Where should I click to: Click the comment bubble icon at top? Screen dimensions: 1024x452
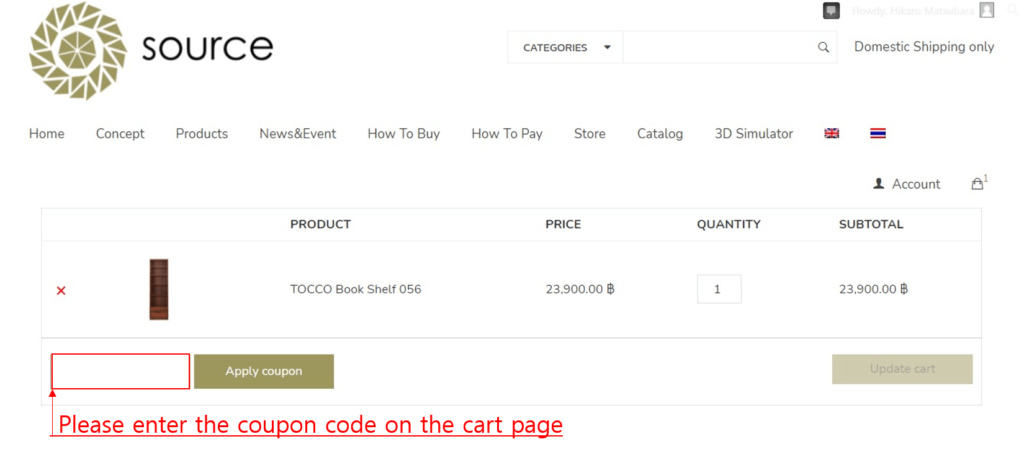click(x=831, y=11)
